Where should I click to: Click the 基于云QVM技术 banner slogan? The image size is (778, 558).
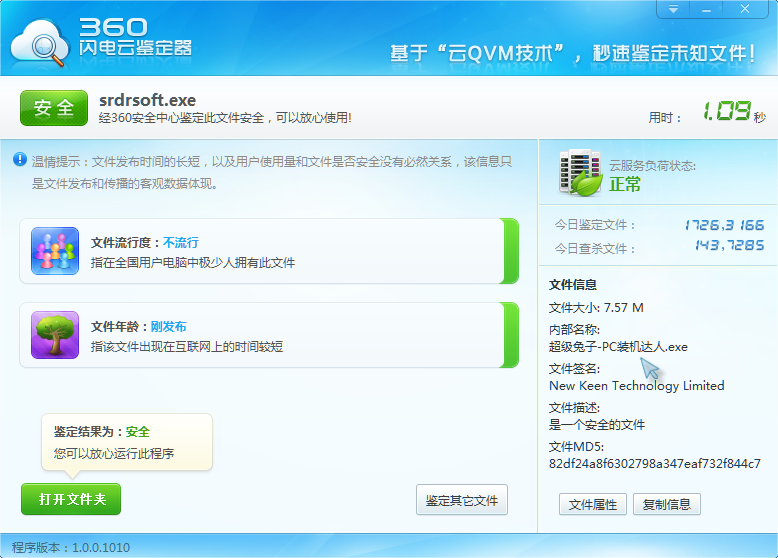point(572,53)
